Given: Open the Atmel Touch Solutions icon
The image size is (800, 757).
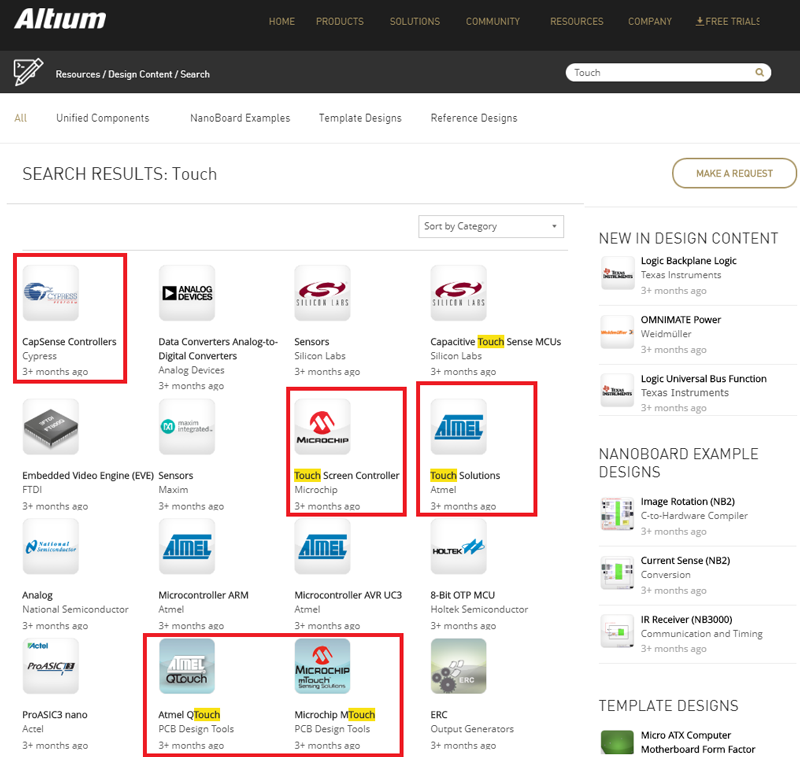Looking at the screenshot, I should [458, 427].
